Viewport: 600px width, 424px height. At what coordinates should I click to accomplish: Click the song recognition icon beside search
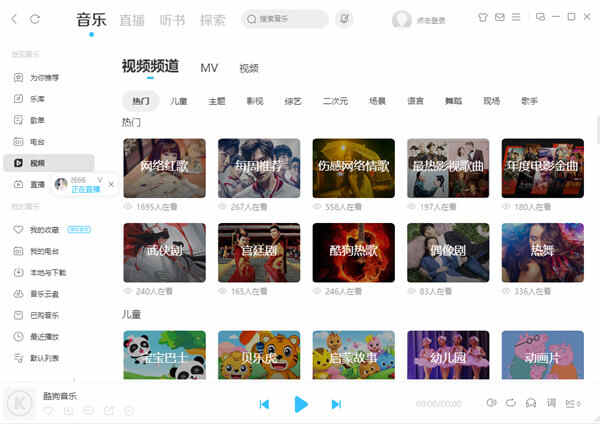pos(345,18)
